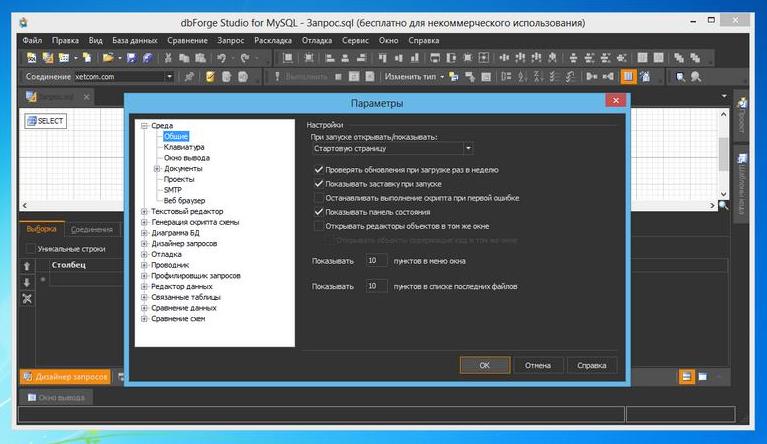Image resolution: width=767 pixels, height=444 pixels.
Task: Open the Справка menu in menu bar
Action: tap(424, 41)
